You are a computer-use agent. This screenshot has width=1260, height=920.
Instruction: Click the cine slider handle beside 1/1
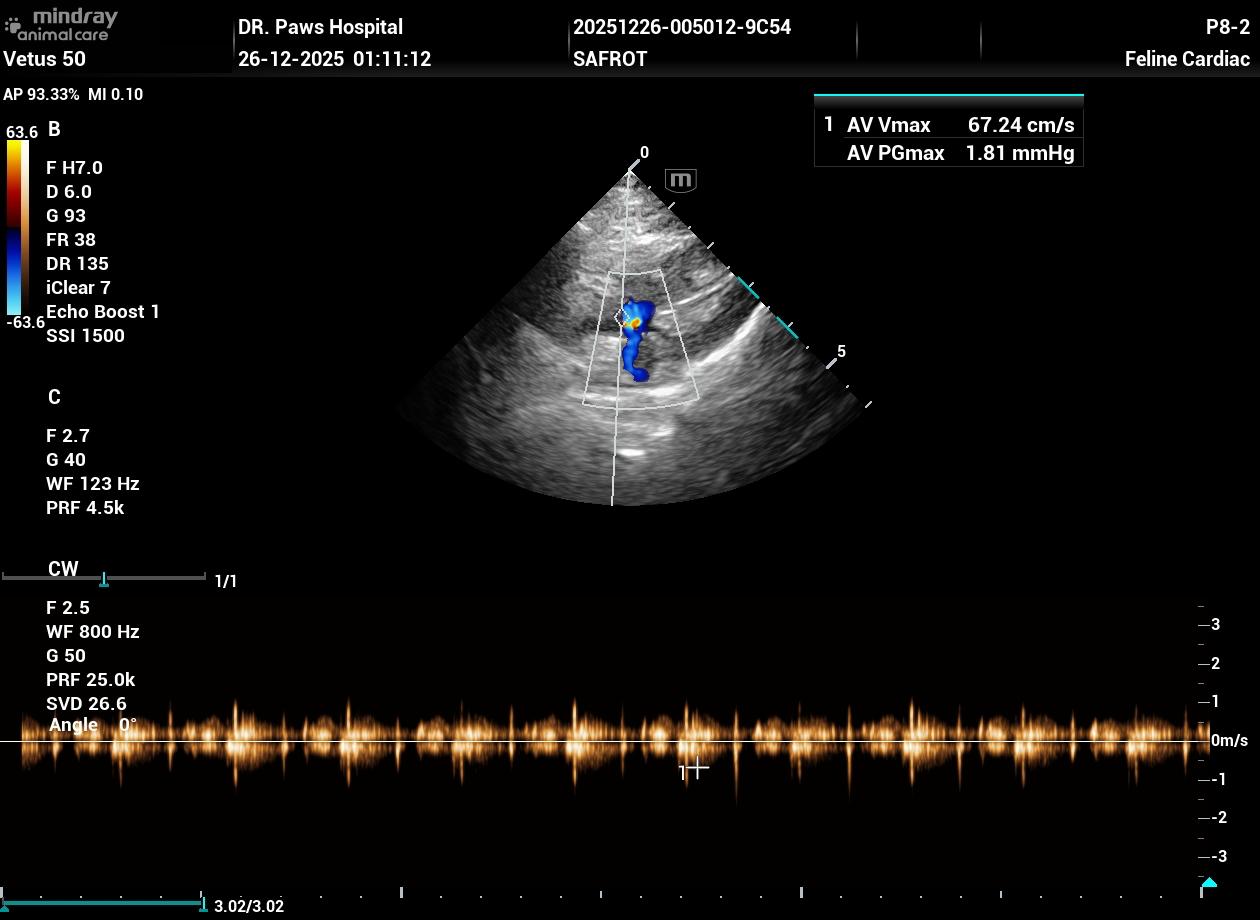104,580
